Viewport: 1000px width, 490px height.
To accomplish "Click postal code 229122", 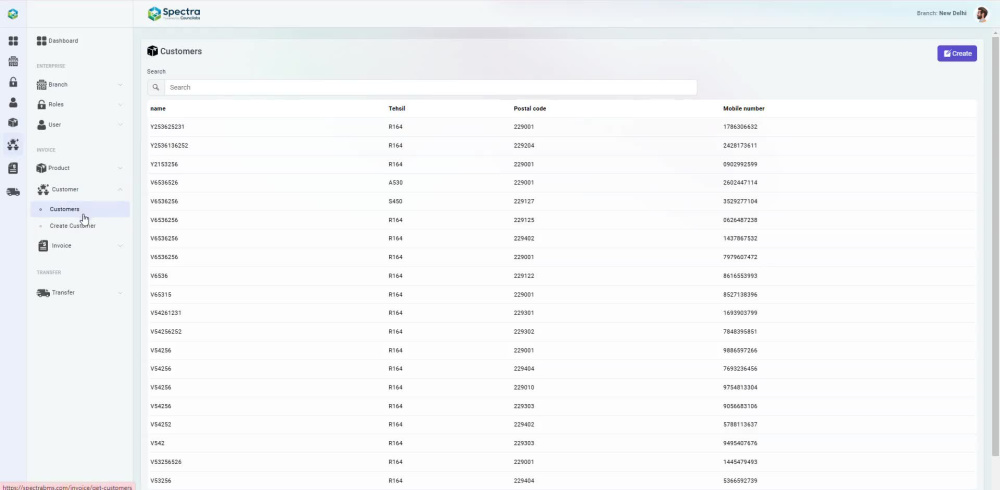I will coord(524,276).
